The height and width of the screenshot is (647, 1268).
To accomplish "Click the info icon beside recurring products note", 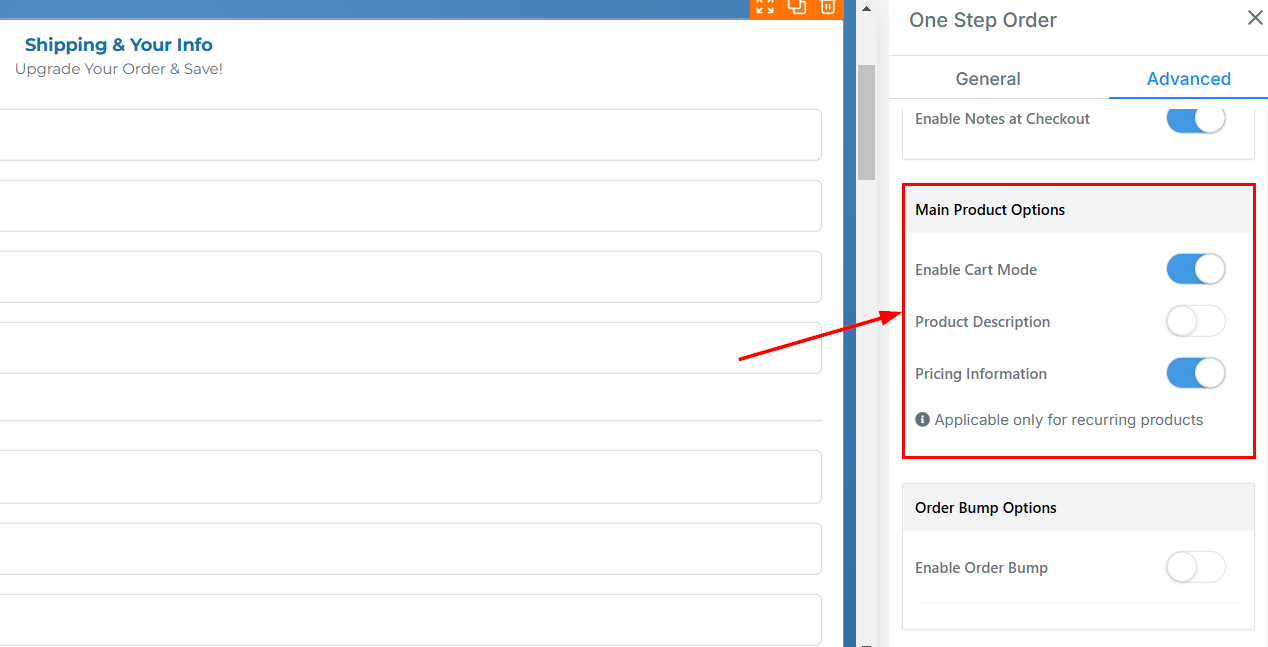I will (922, 420).
